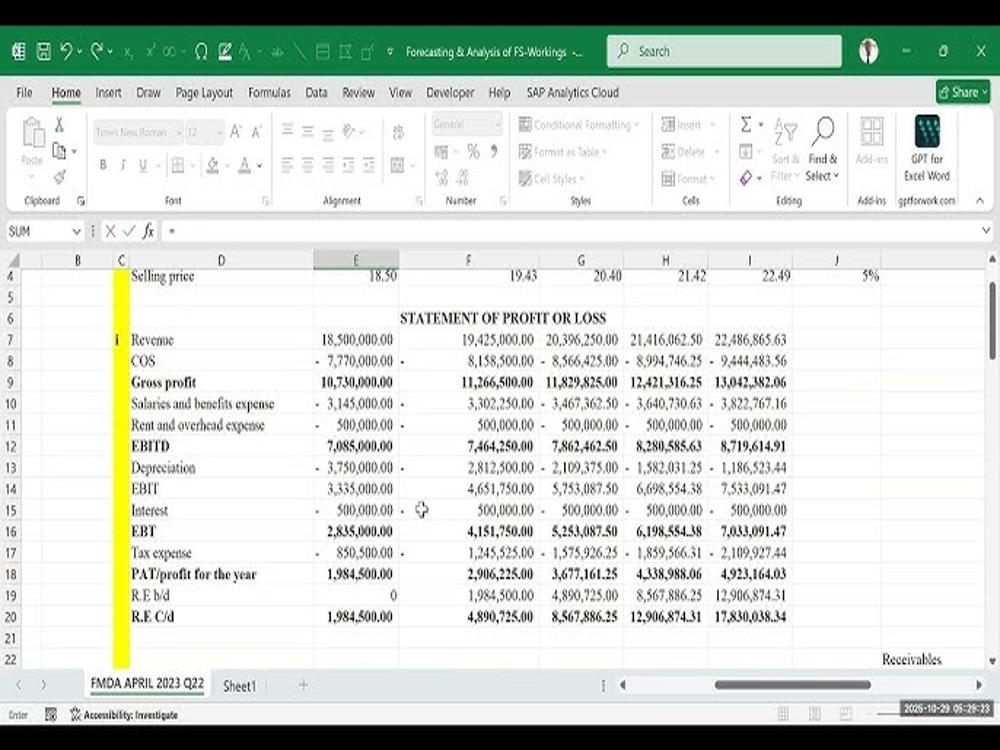Click the Search box in title bar

coord(724,51)
